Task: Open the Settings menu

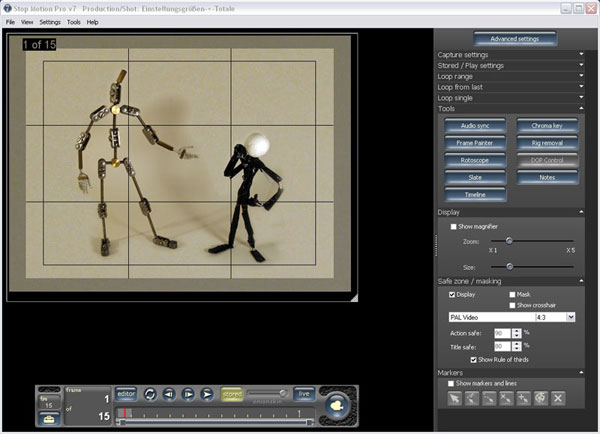Action: pos(49,21)
